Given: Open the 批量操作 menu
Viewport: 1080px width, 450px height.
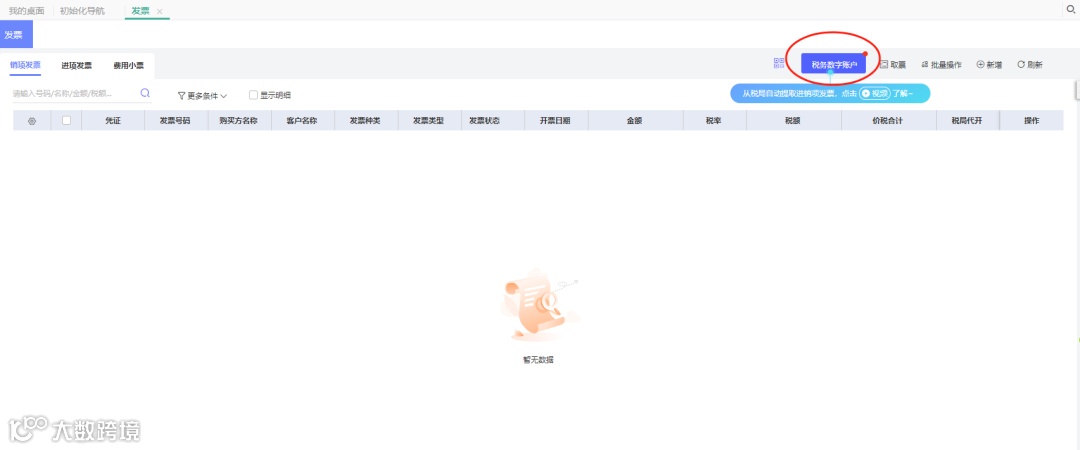Looking at the screenshot, I should click(x=941, y=65).
